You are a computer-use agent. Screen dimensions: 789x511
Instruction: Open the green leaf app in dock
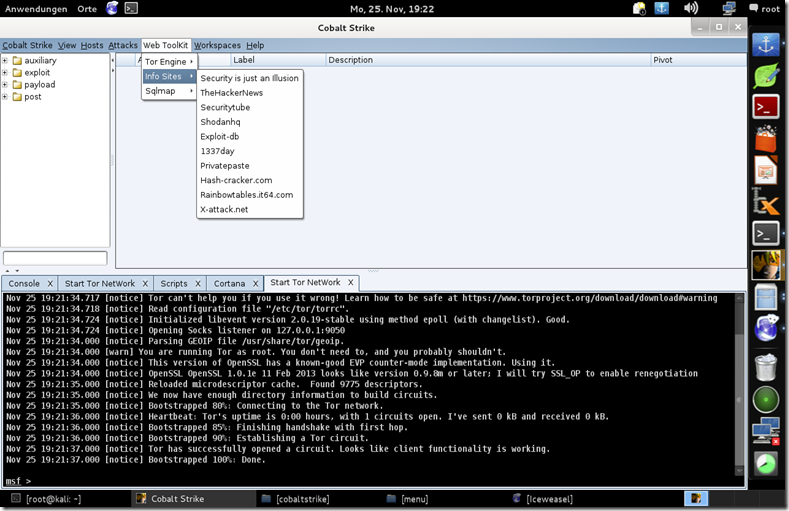tap(765, 76)
